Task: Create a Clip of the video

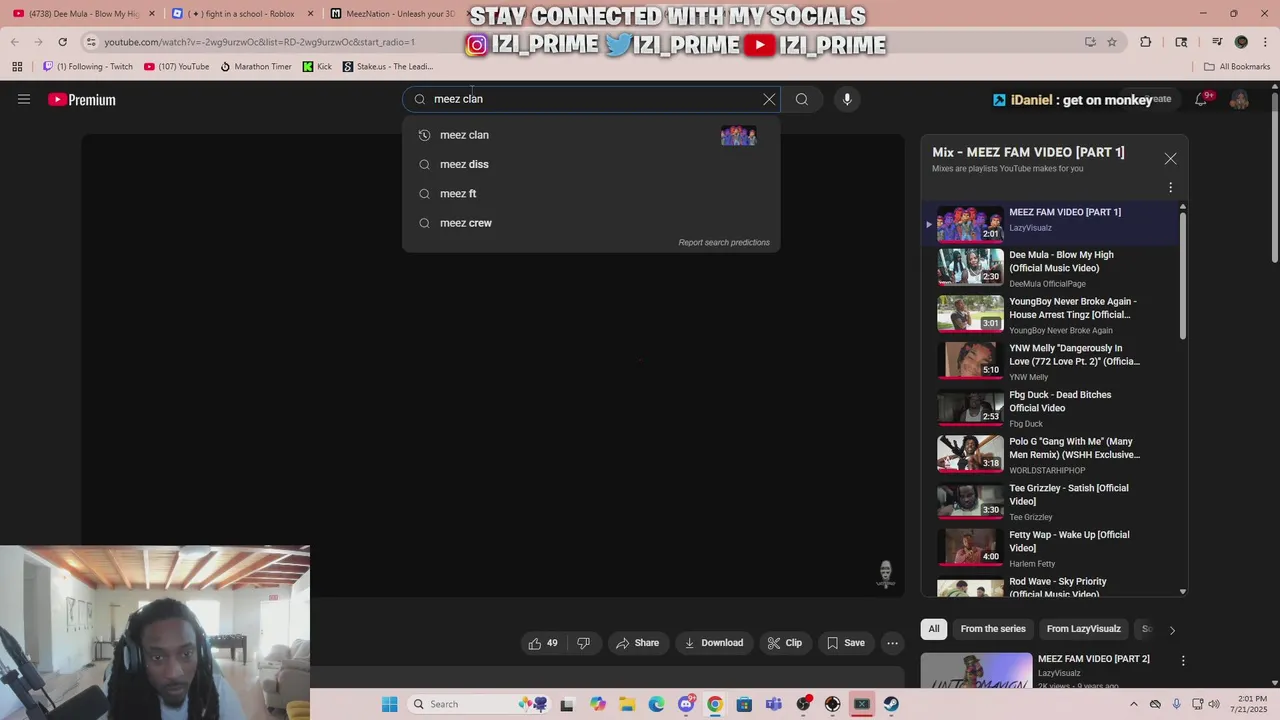Action: 784,643
